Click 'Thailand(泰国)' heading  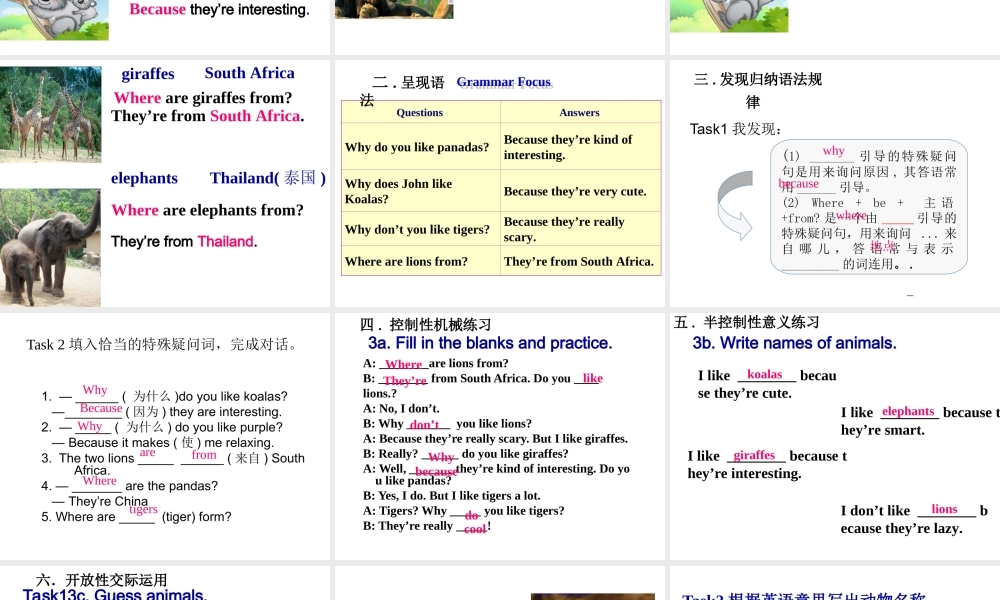(x=268, y=178)
